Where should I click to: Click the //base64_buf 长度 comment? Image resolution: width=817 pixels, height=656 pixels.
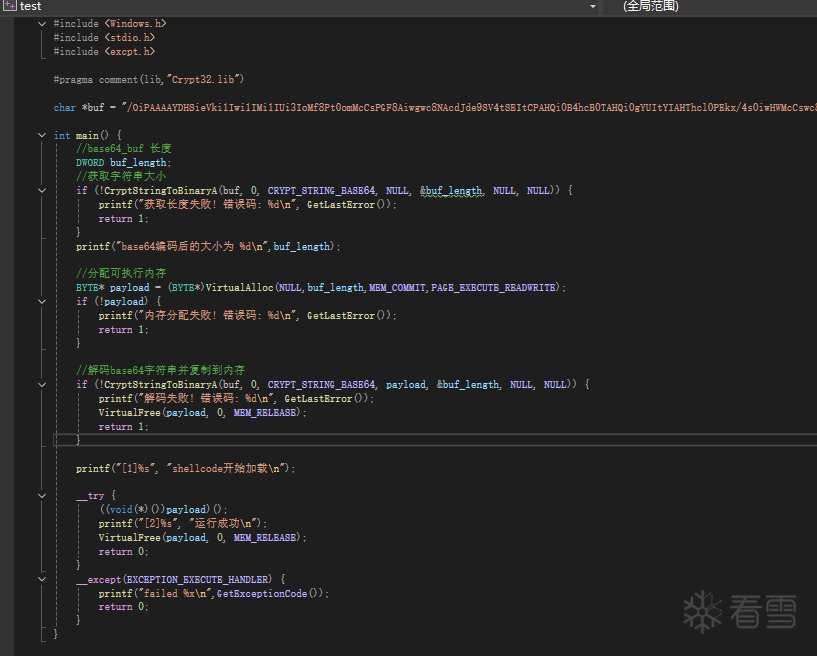123,148
